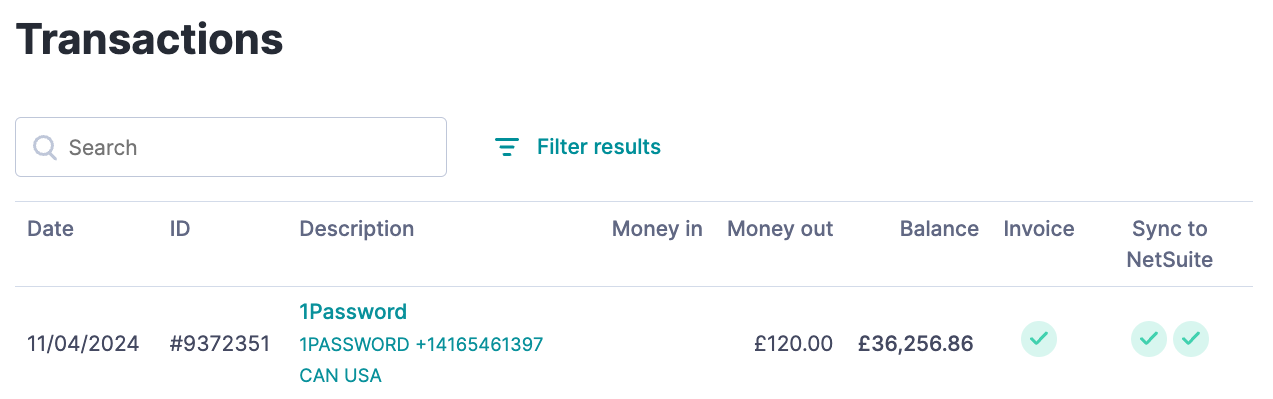Sort by the Date column header

[50, 228]
